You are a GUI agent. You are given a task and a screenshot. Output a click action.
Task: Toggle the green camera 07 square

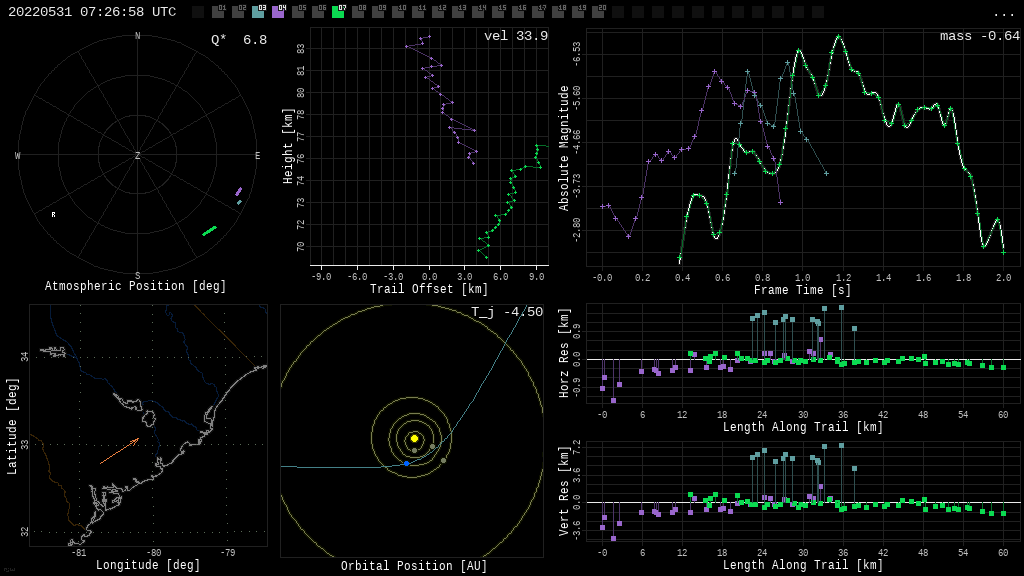click(x=338, y=12)
